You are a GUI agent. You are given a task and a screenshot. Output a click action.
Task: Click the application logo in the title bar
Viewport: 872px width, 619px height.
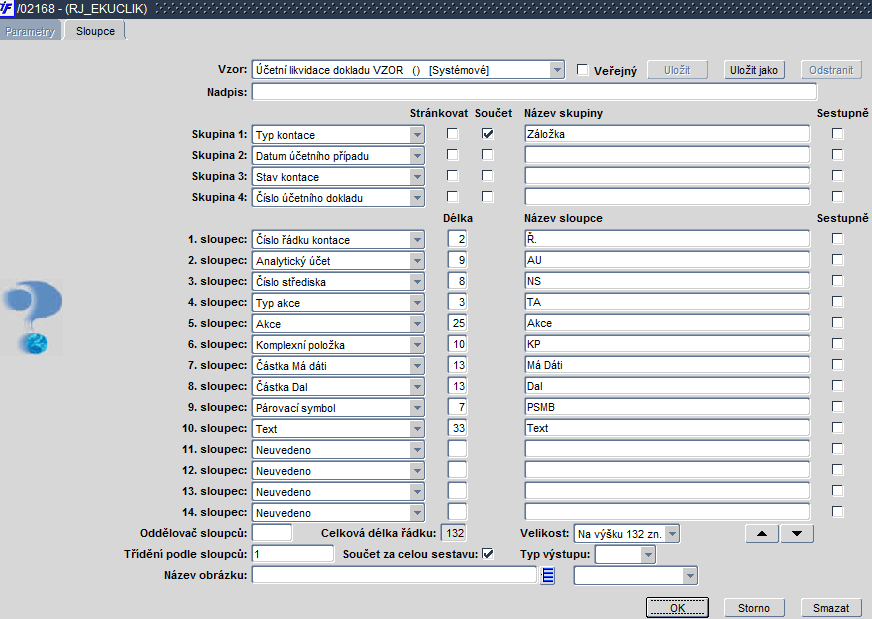7,8
